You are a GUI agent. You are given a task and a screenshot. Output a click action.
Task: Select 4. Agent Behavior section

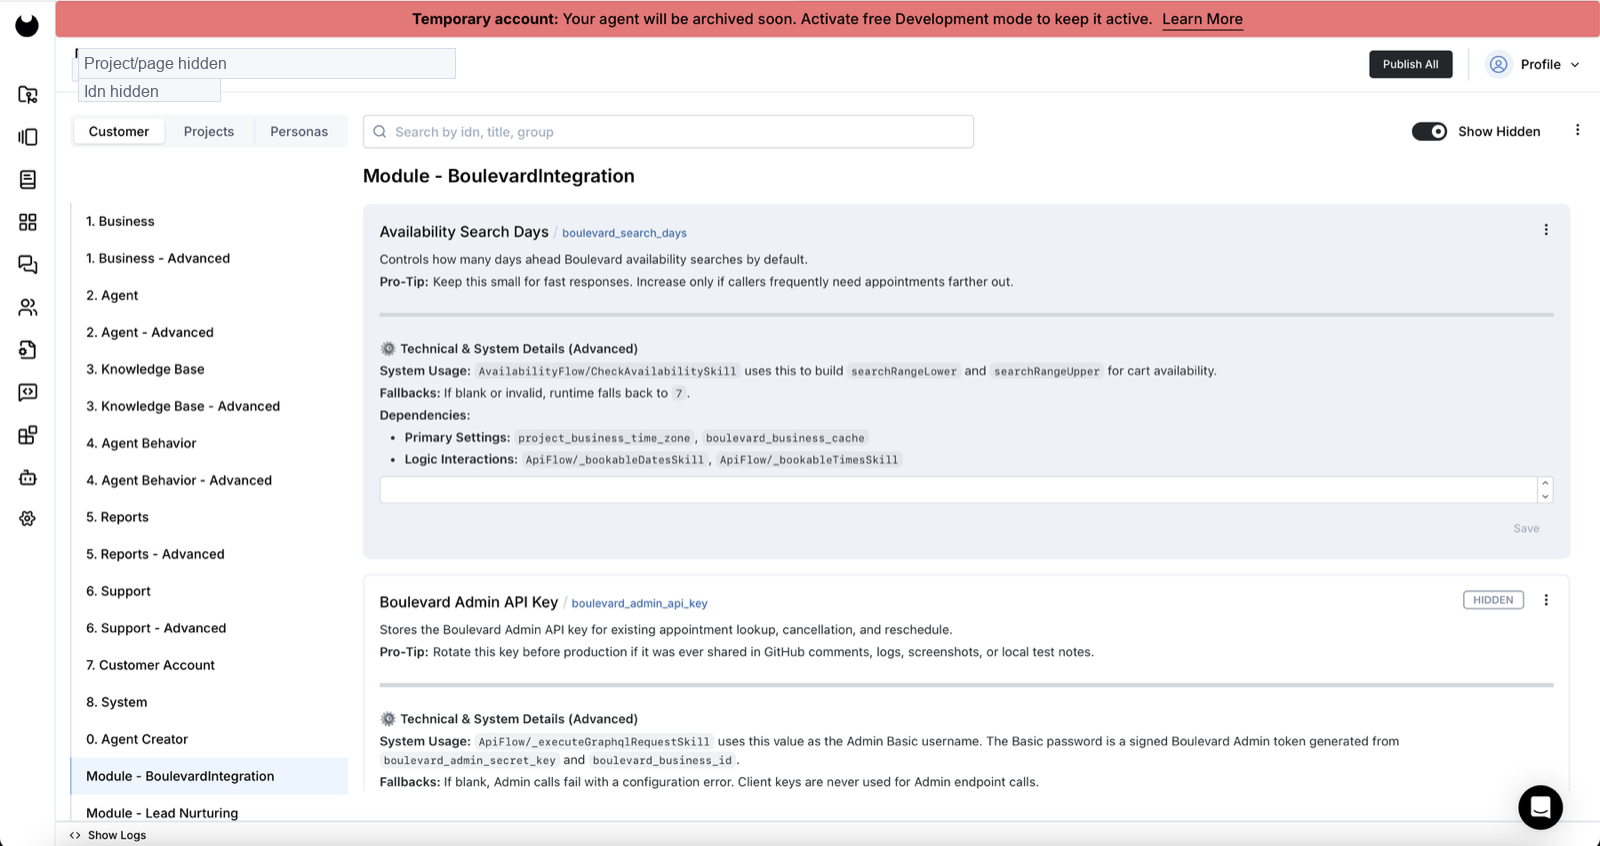click(210, 443)
